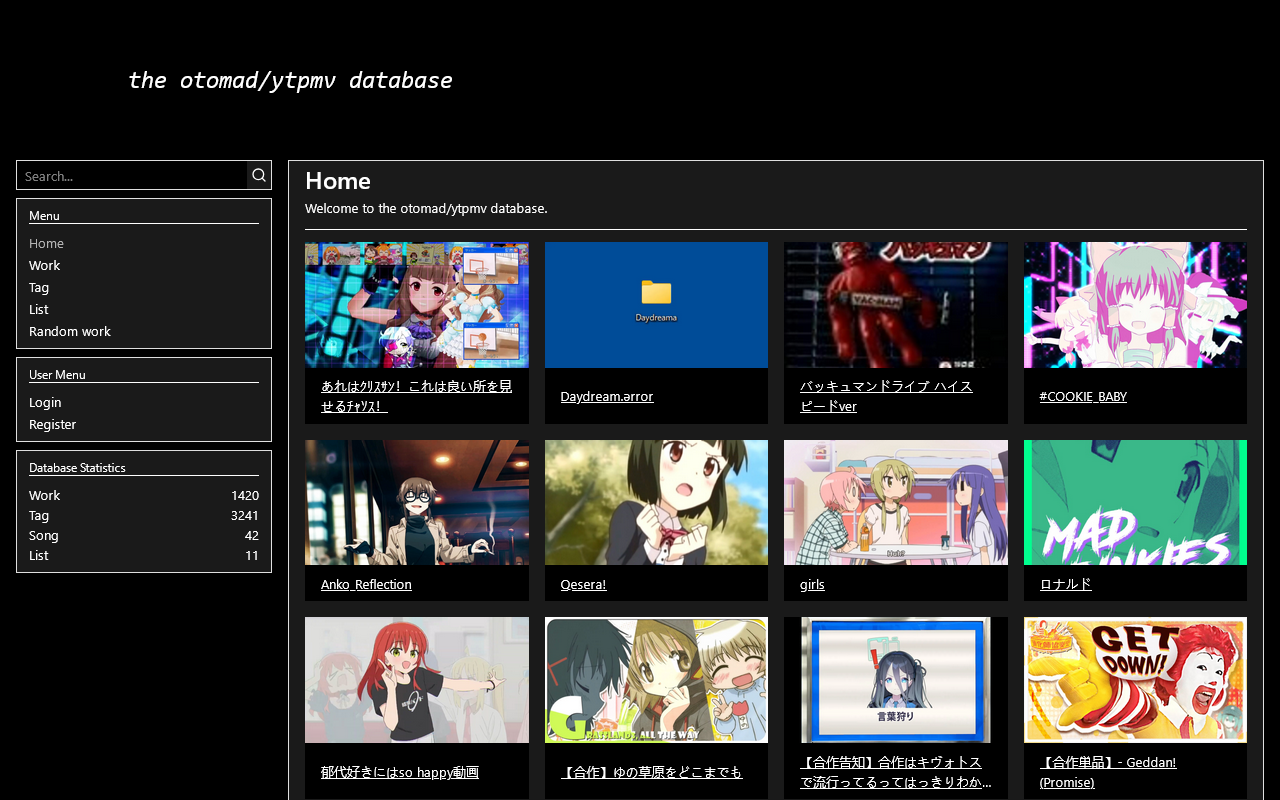Open the バッキュマンドライブ ハイスピードver link
Screen dimensions: 1280x800
(886, 396)
